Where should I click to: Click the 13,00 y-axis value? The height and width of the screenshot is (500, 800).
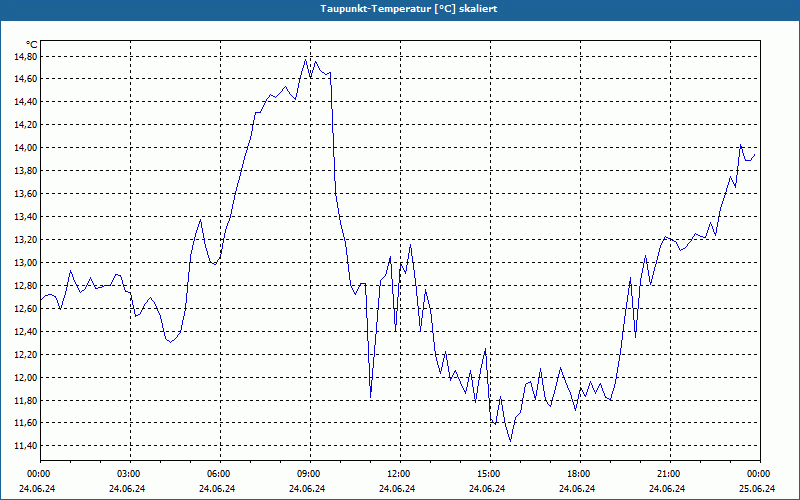(x=25, y=263)
